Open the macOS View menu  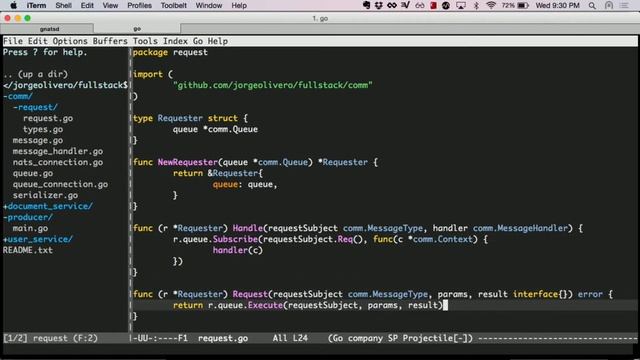coord(110,5)
